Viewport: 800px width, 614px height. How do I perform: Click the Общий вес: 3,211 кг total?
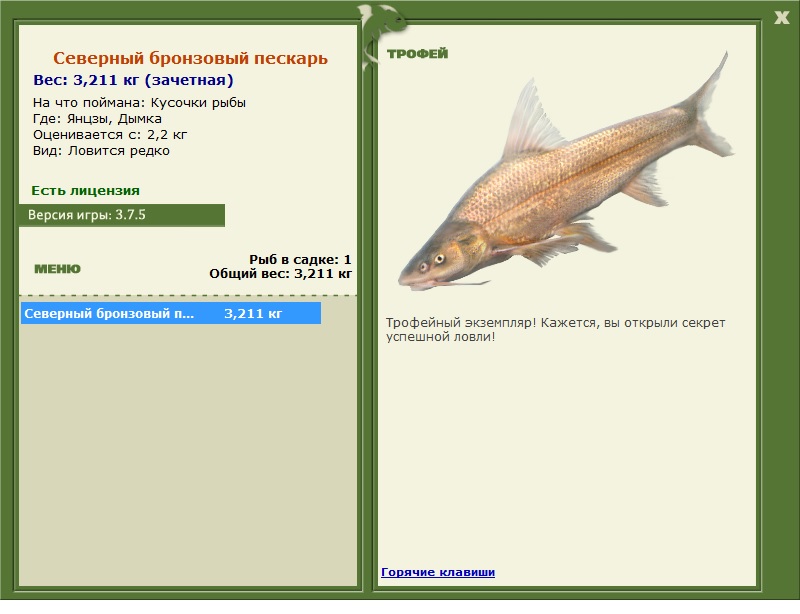coord(280,272)
